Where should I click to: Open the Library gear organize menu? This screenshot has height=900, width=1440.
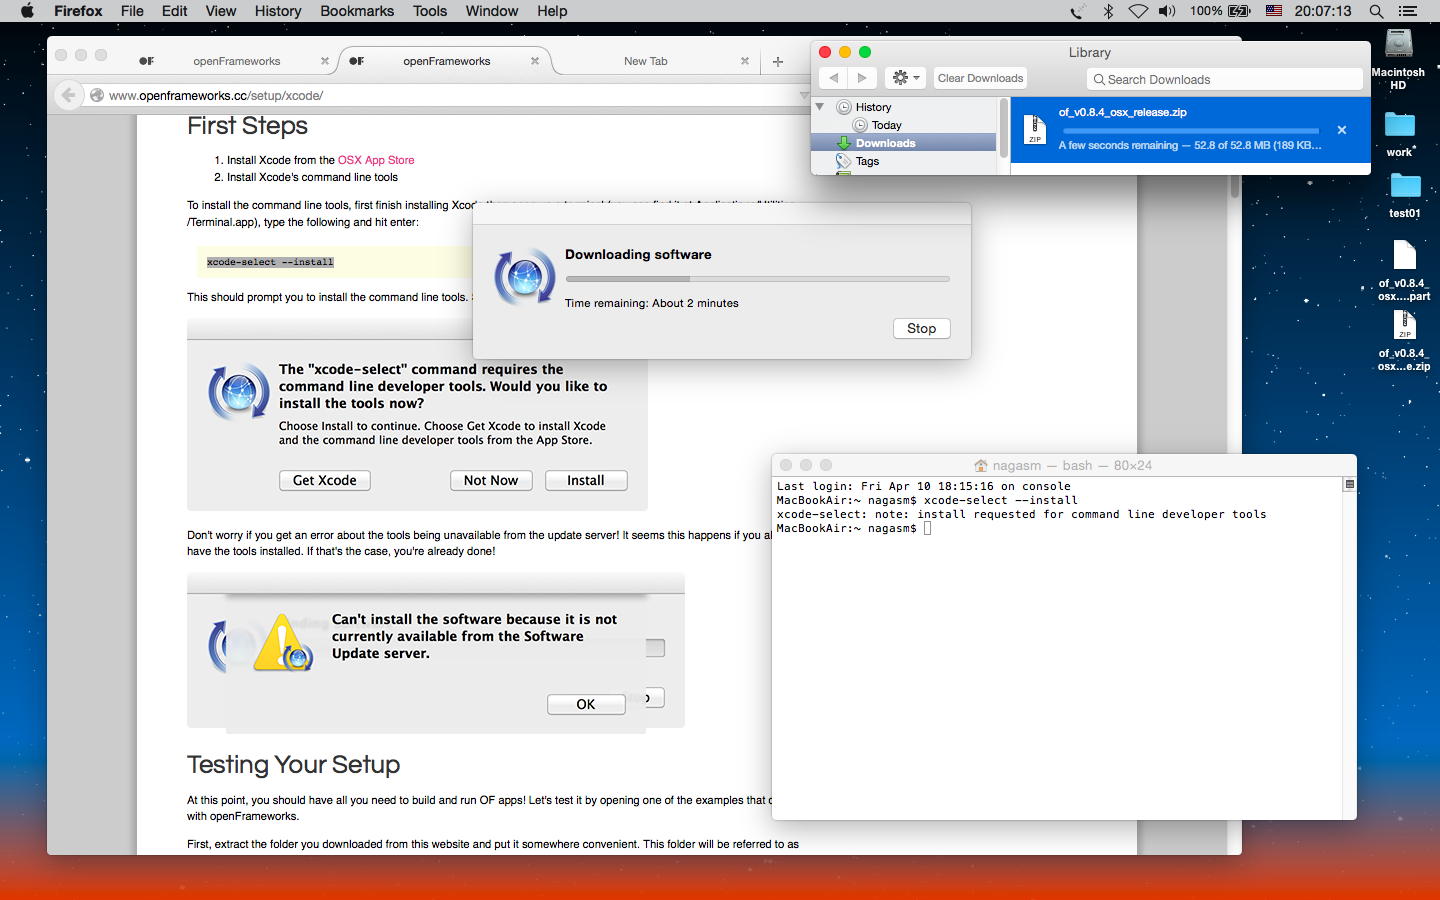point(904,78)
